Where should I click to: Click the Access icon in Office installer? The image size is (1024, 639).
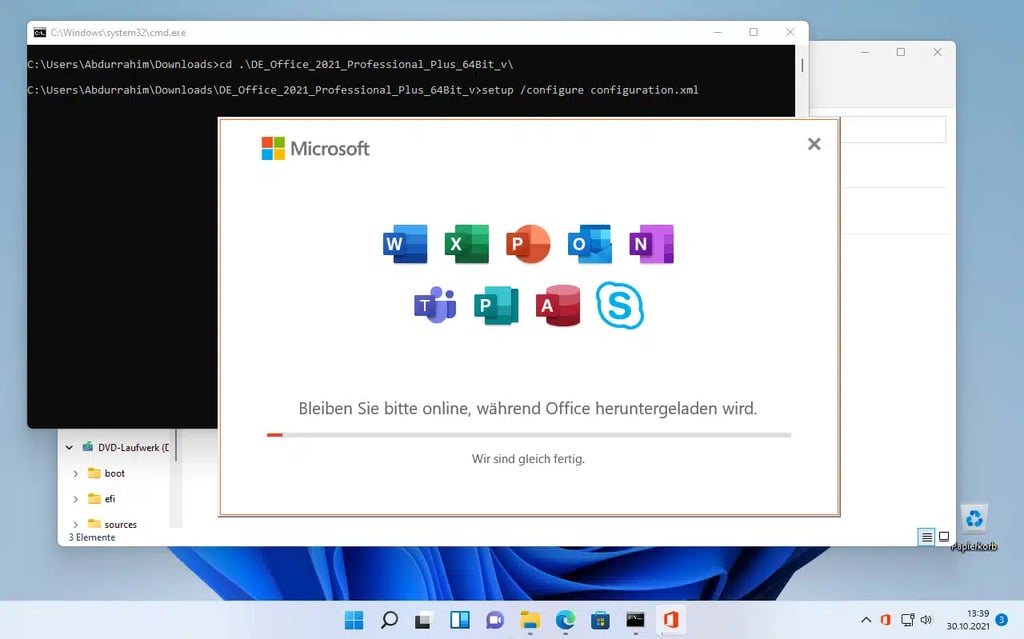[558, 304]
